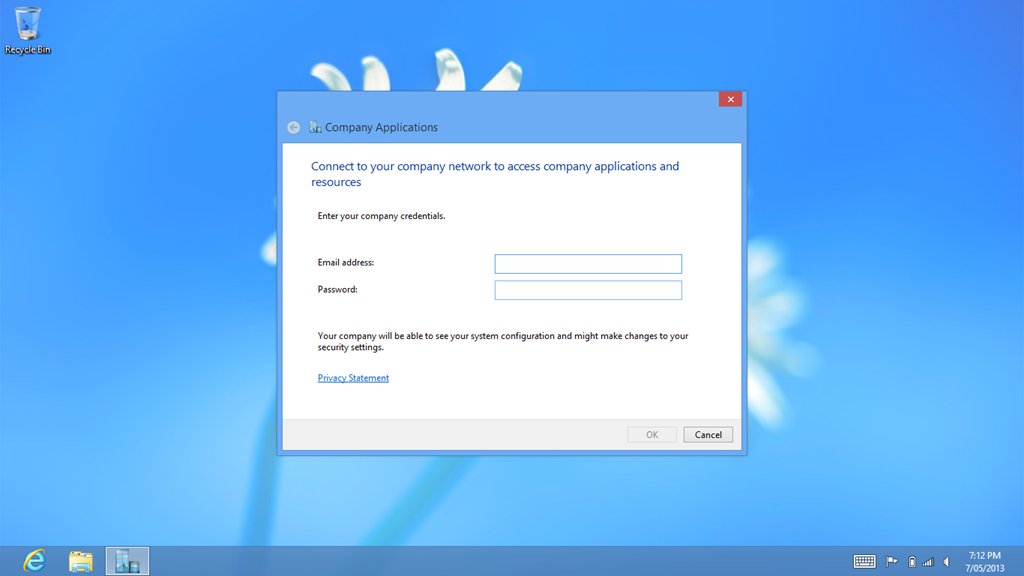The image size is (1024, 576).
Task: Open Action Center flag in system tray
Action: (x=892, y=562)
